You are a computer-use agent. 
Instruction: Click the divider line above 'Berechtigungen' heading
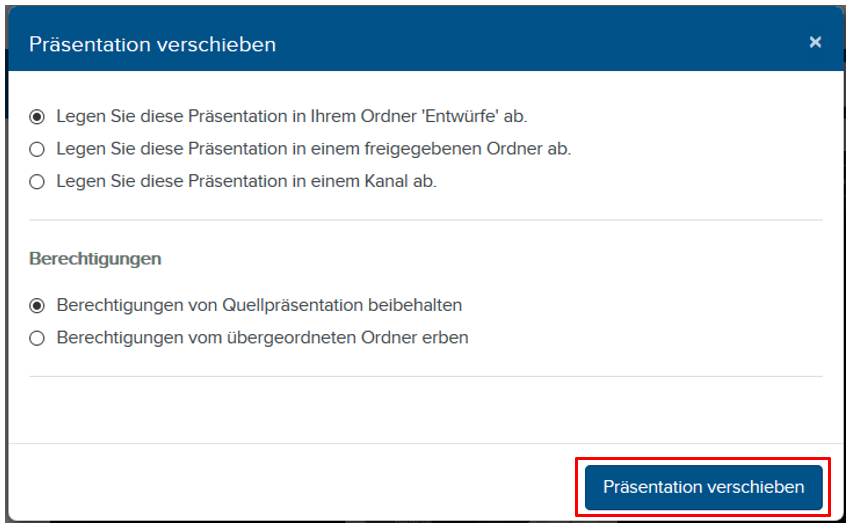425,220
